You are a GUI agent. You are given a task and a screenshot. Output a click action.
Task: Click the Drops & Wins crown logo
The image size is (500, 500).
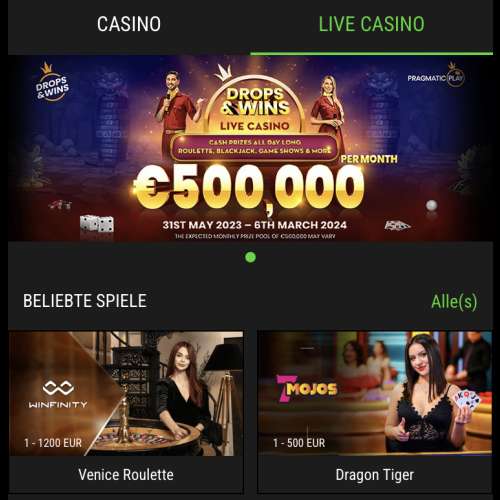coord(52,82)
